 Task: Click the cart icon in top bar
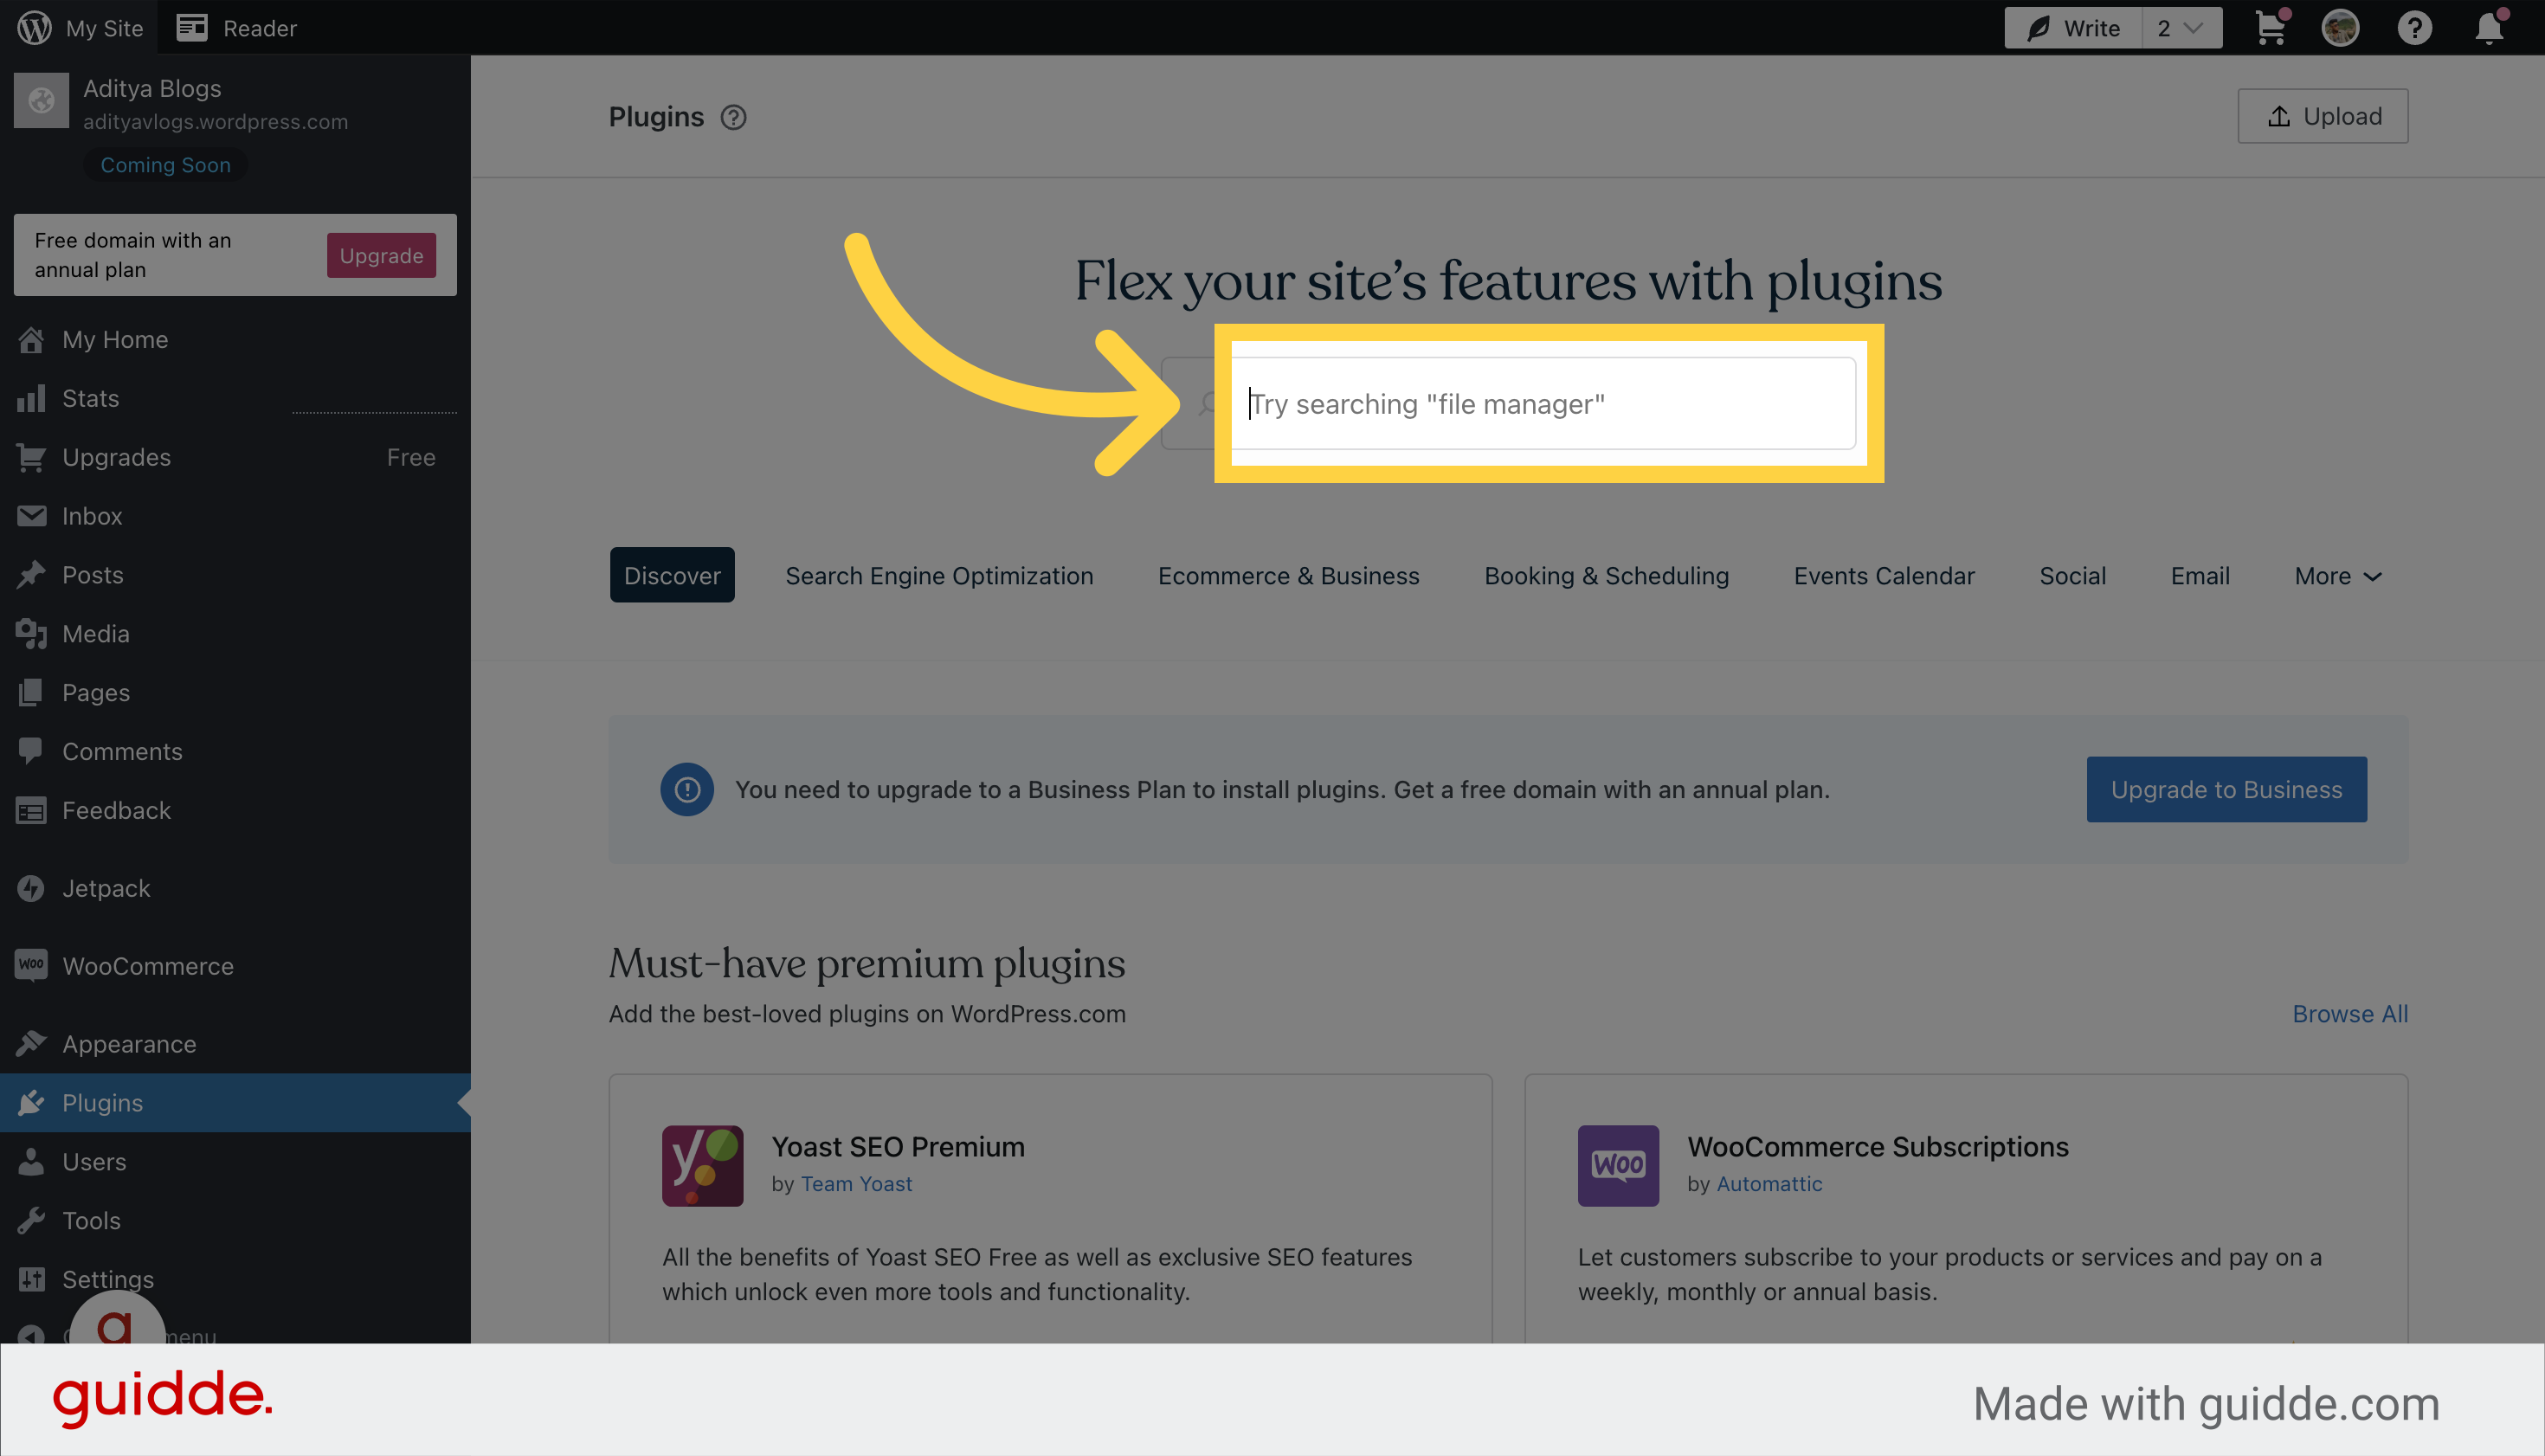(x=2269, y=26)
